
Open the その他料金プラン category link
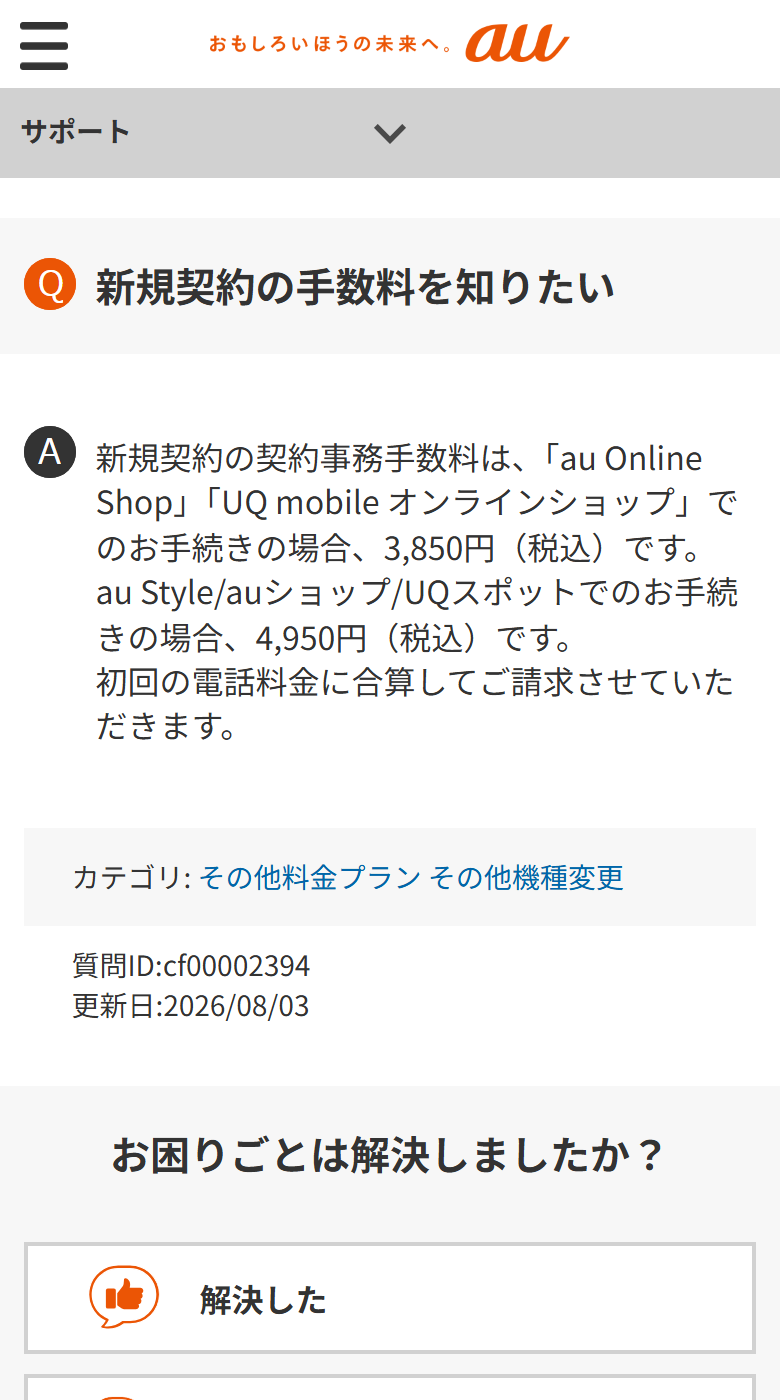pos(310,877)
